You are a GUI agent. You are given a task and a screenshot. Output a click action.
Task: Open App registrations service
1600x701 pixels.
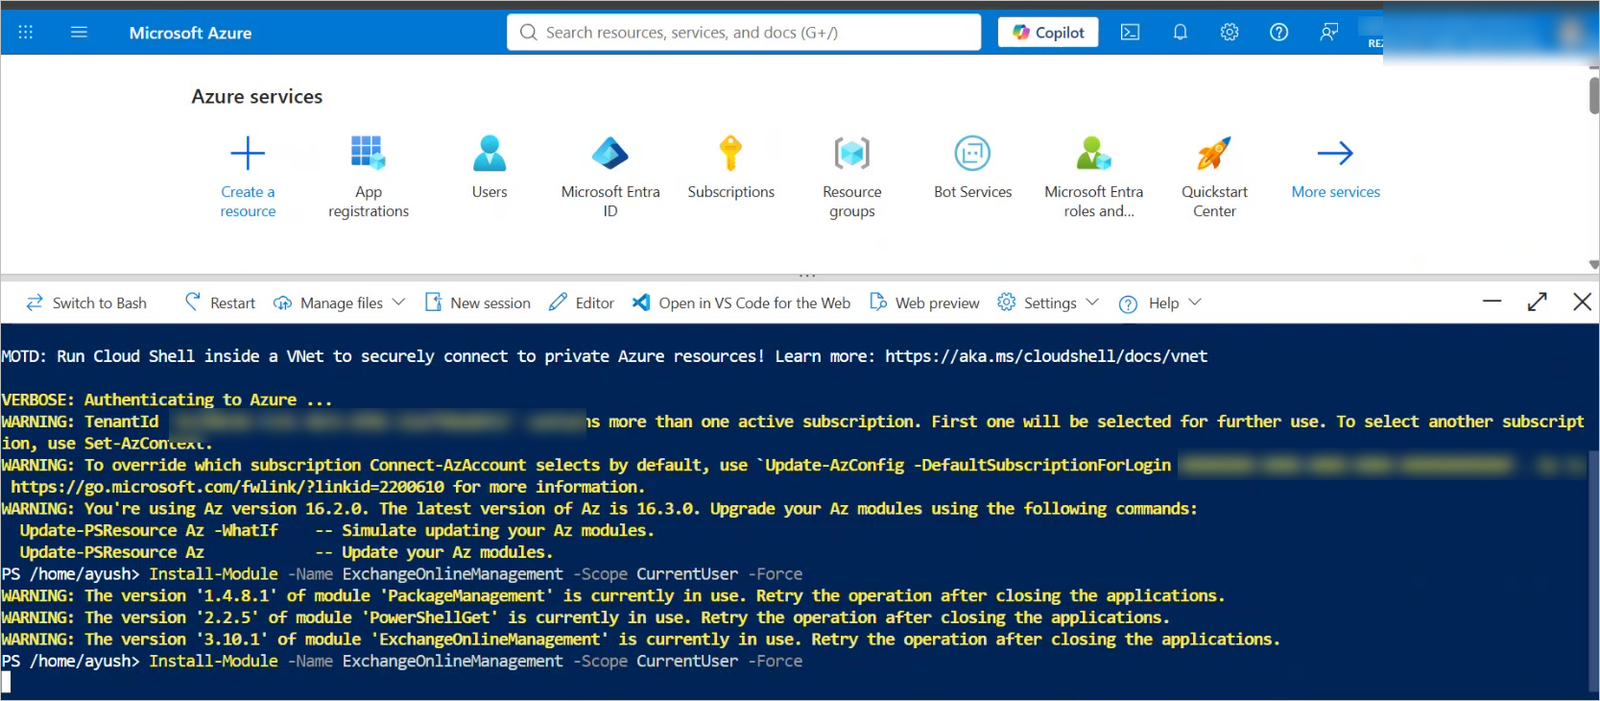368,176
